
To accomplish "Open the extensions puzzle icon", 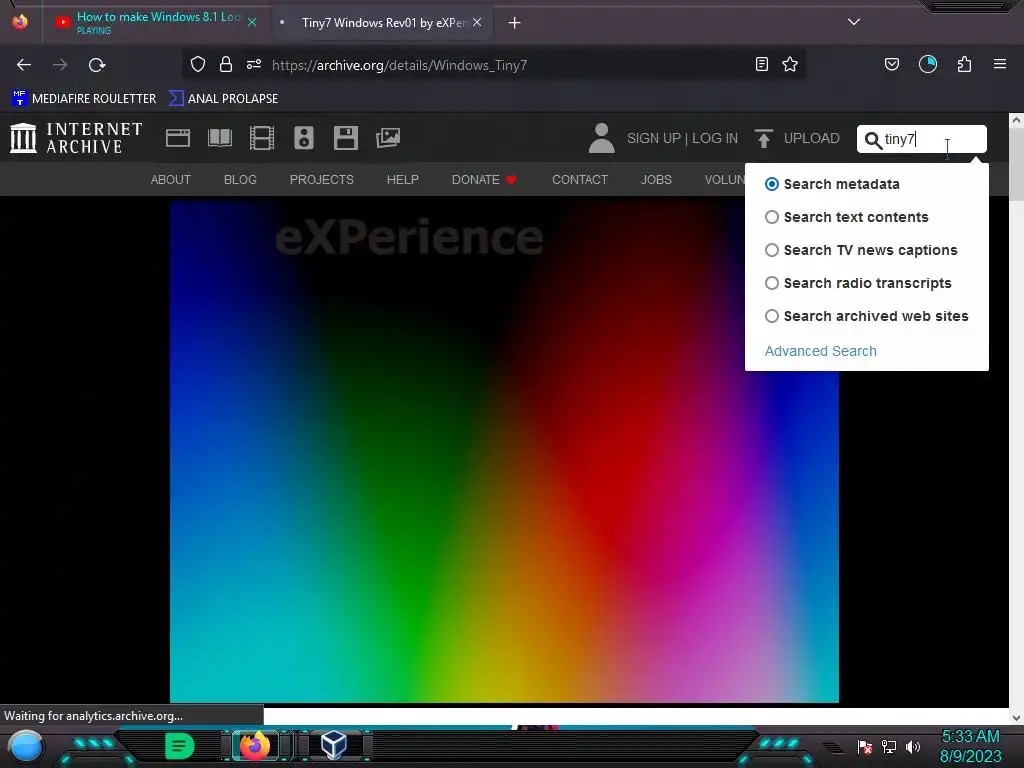I will click(964, 64).
